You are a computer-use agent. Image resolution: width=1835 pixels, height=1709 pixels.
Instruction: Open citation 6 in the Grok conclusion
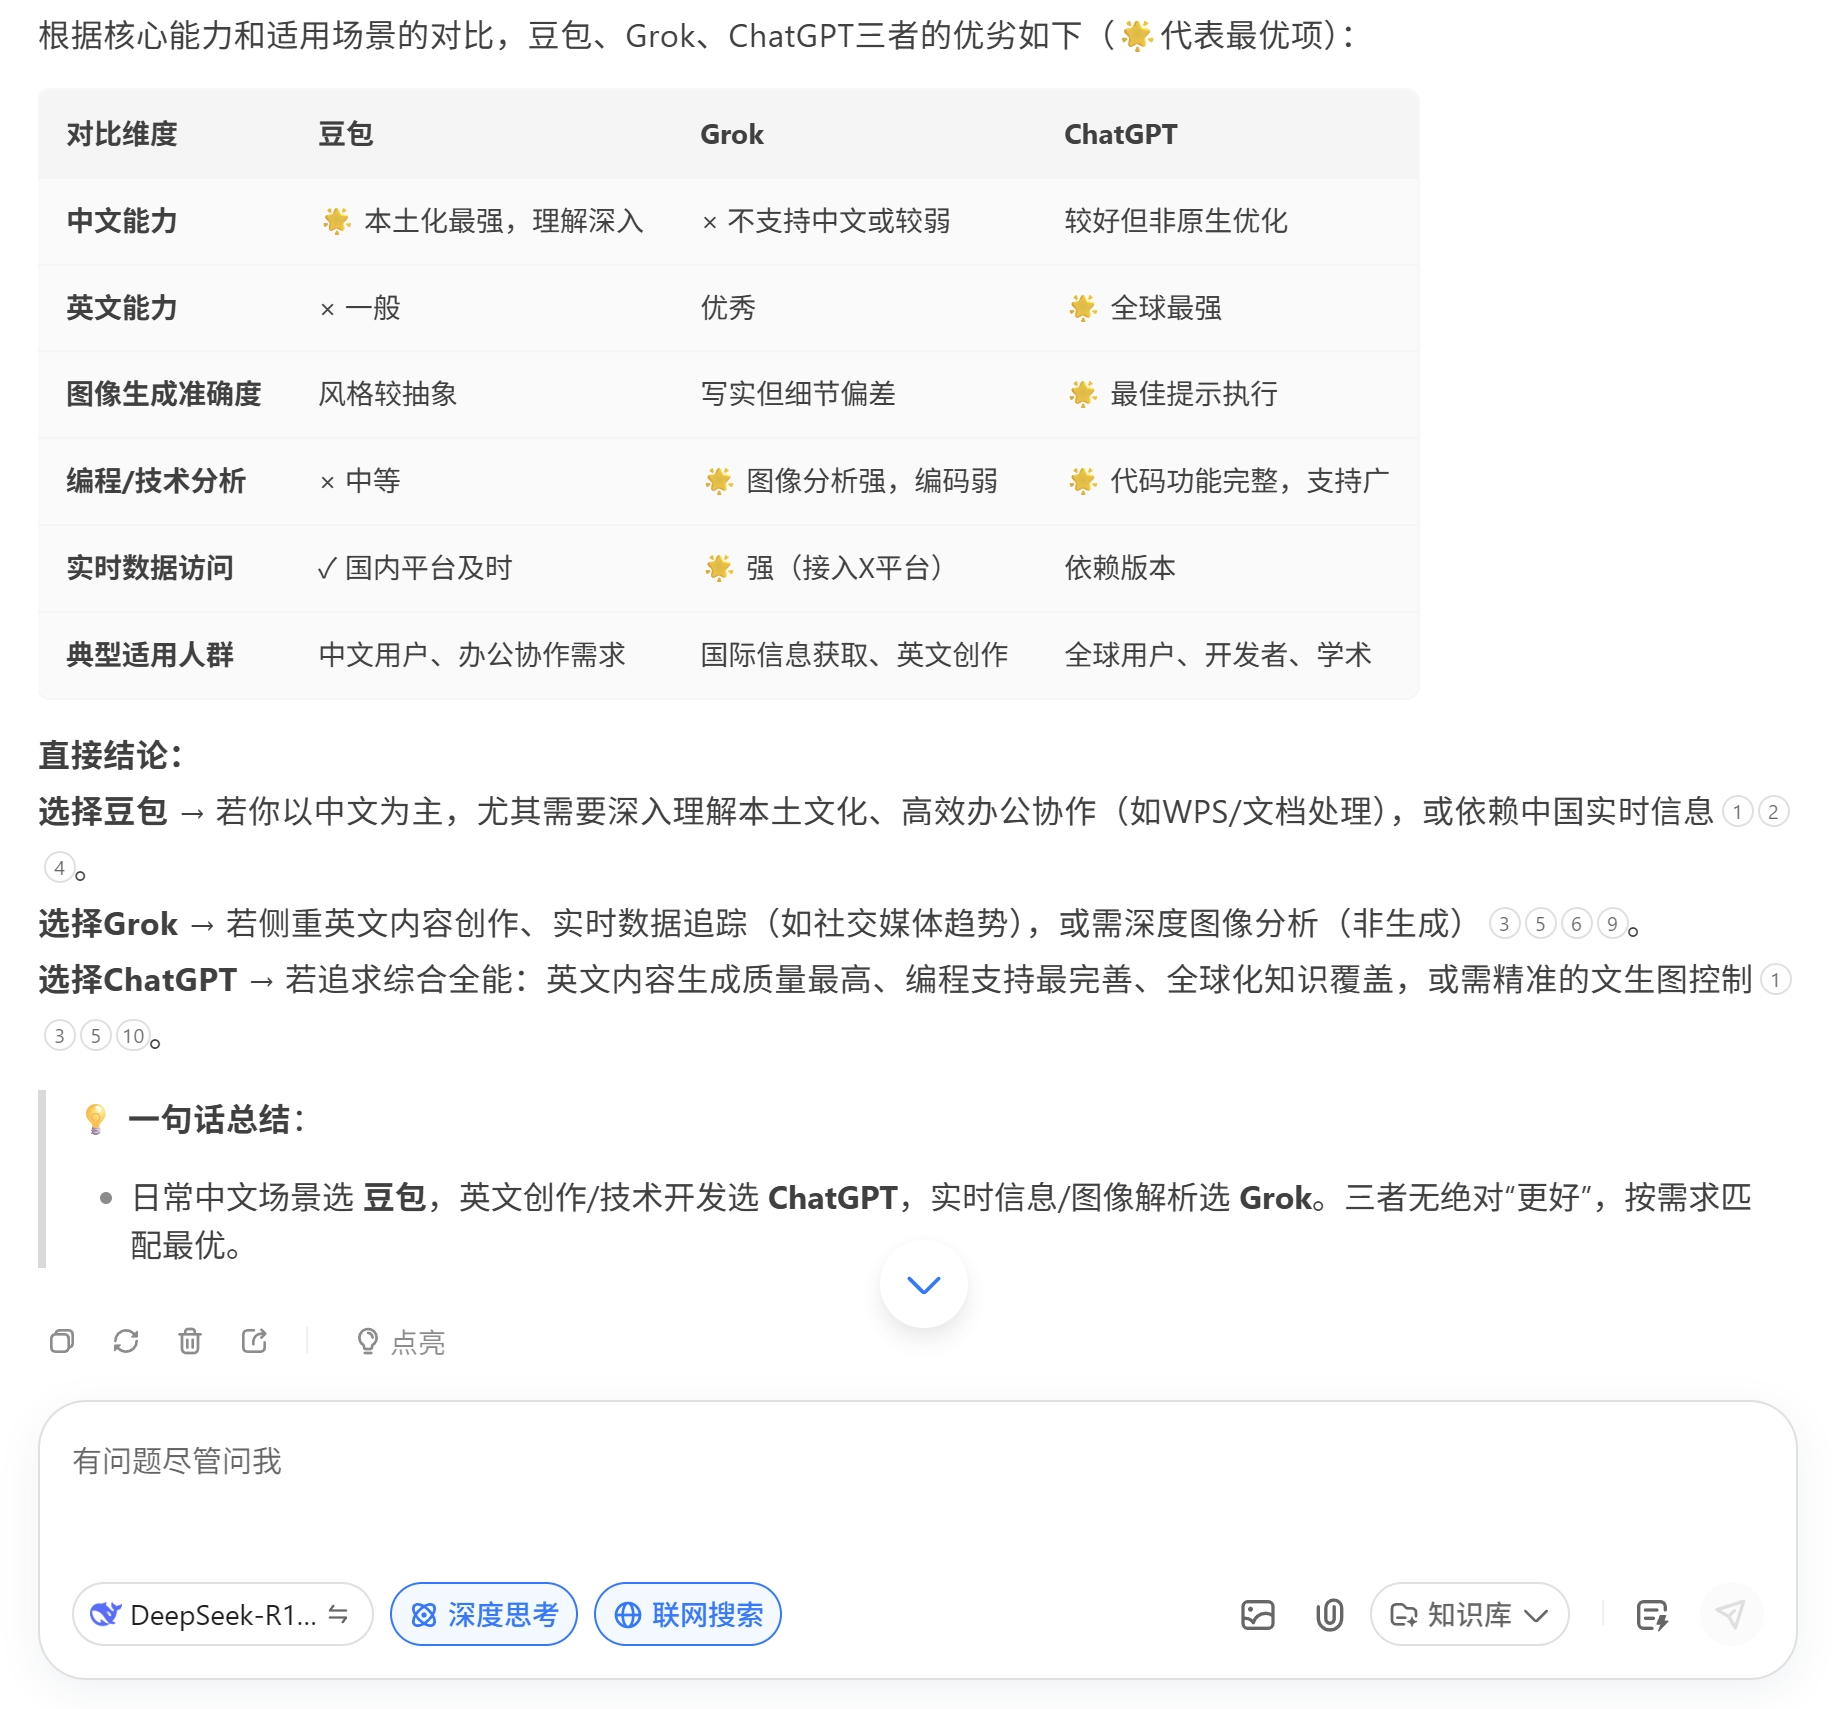pos(1576,924)
